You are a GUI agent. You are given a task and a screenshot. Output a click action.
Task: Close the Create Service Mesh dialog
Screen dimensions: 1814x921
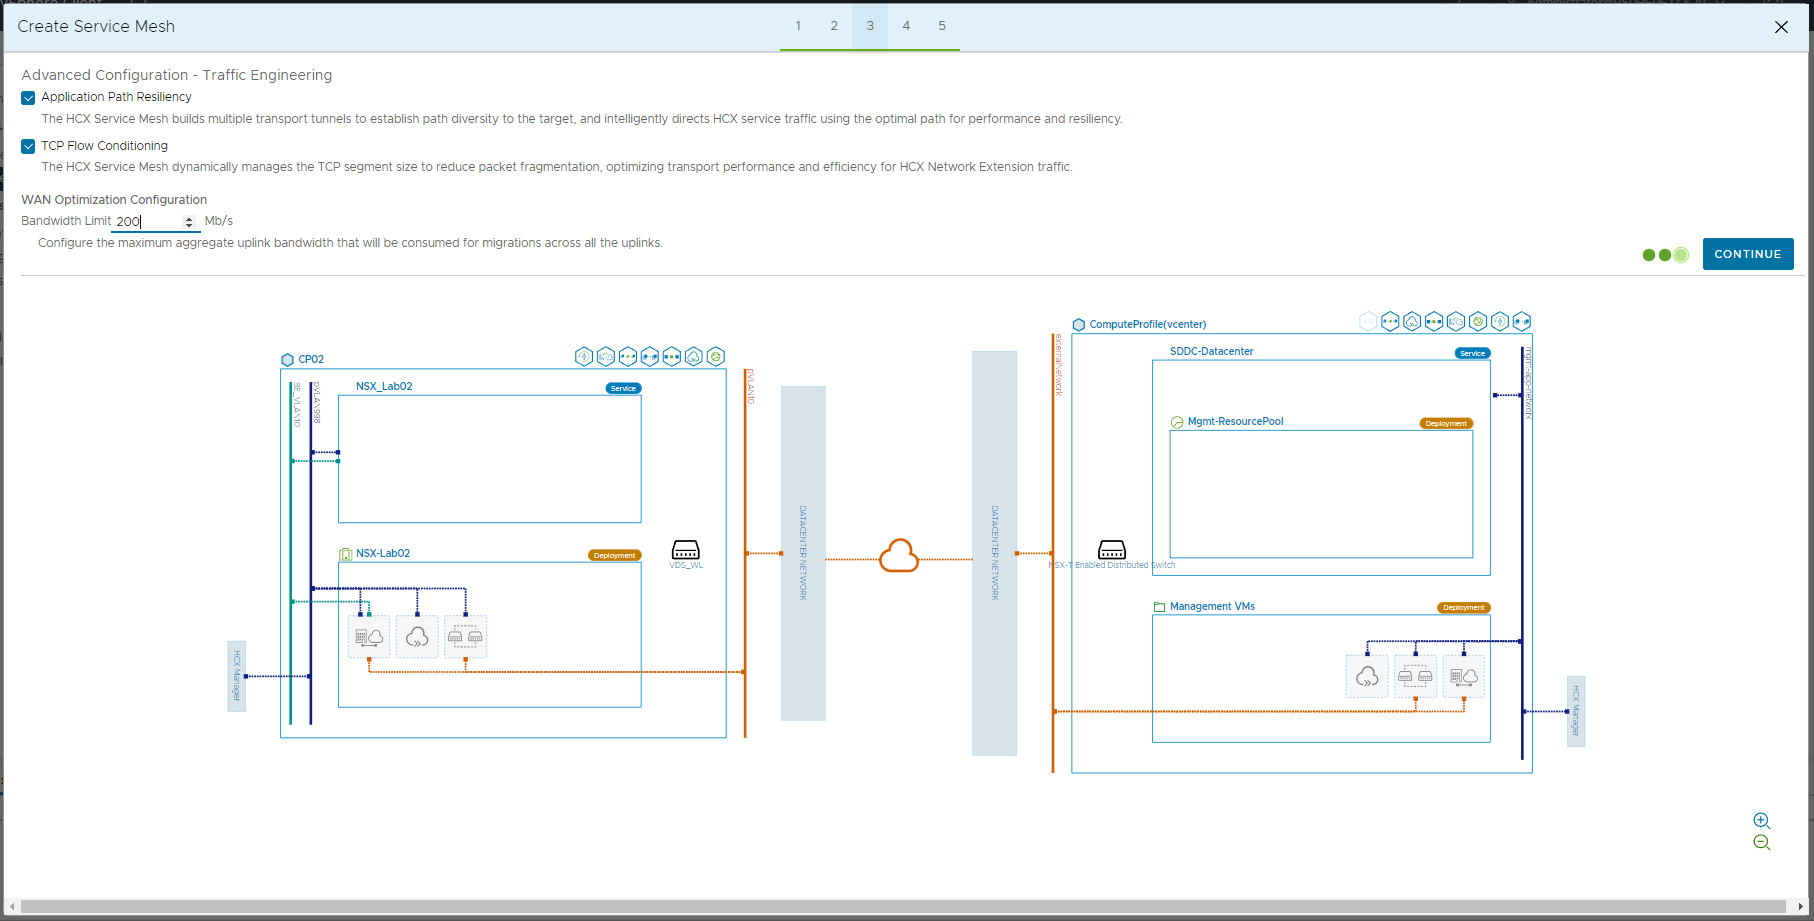tap(1781, 27)
